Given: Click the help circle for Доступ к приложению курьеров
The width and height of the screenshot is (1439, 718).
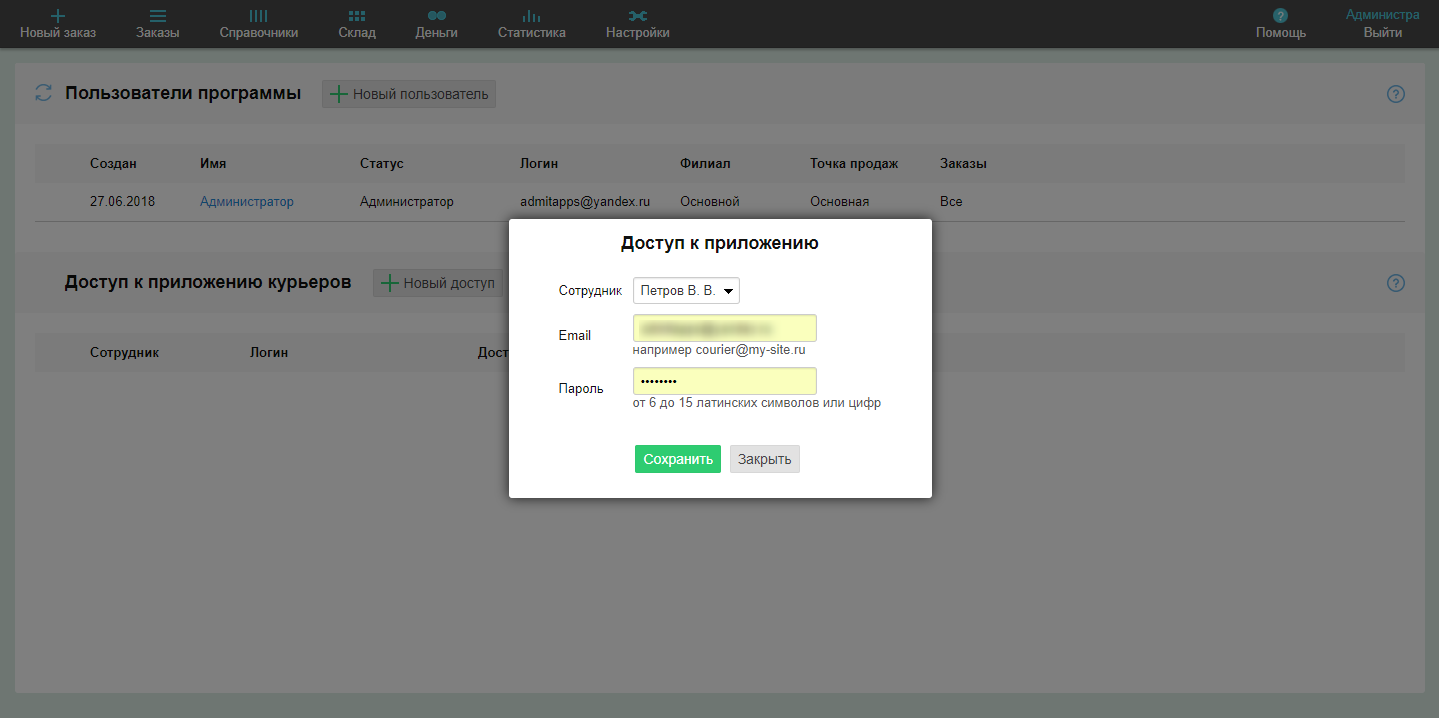Looking at the screenshot, I should (x=1395, y=283).
